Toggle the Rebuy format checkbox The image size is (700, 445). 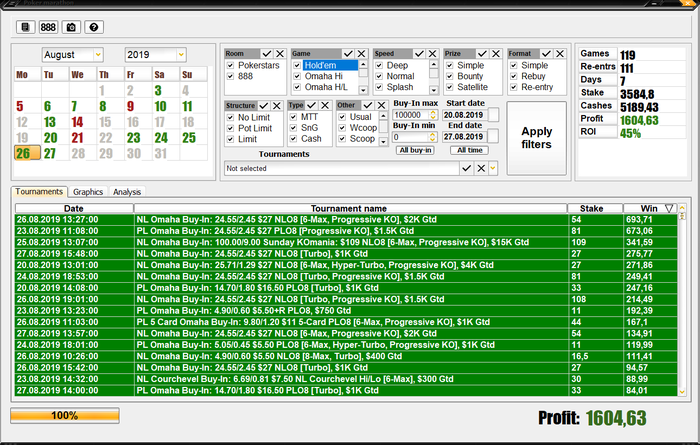tap(514, 76)
